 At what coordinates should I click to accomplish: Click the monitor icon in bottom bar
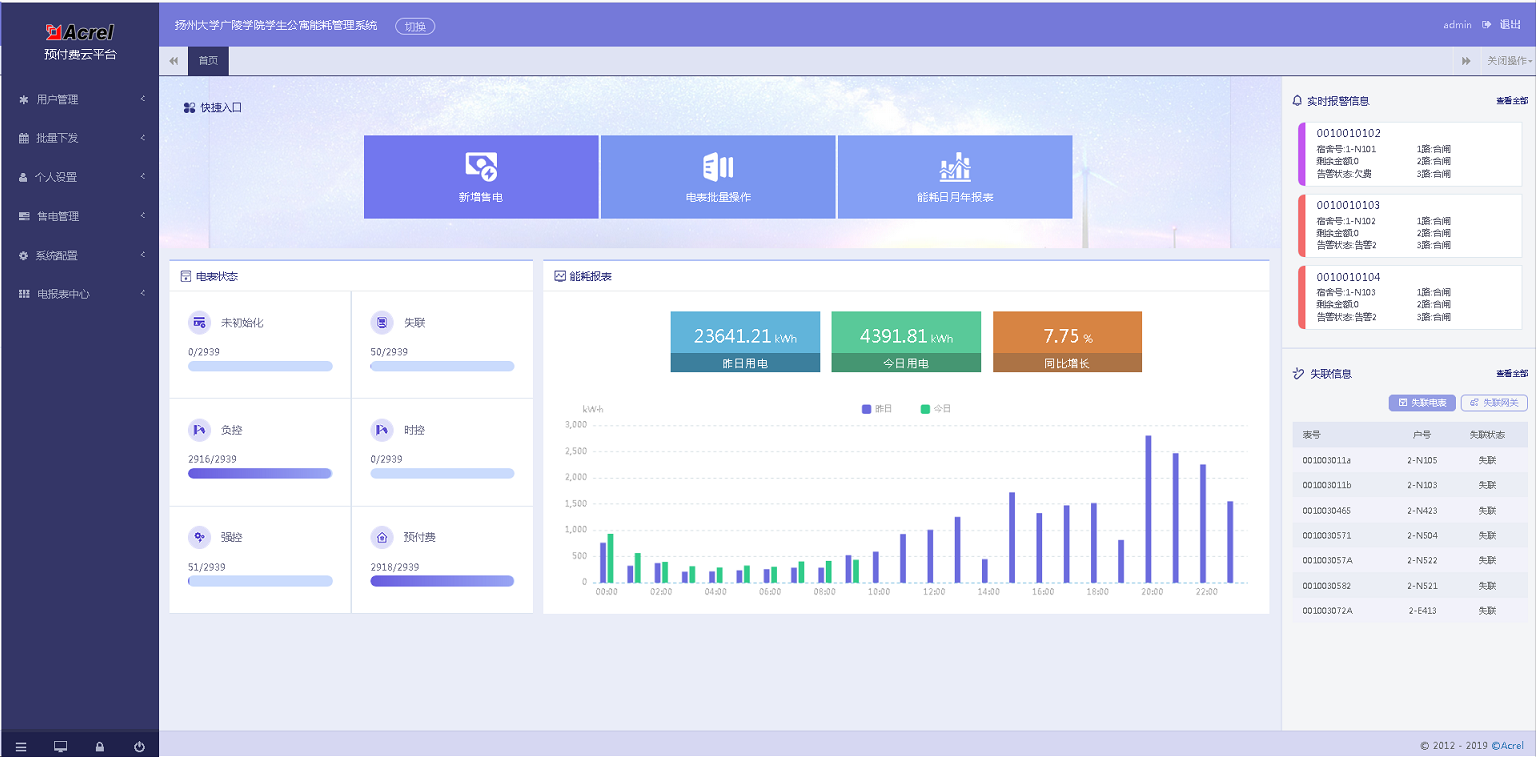[60, 746]
